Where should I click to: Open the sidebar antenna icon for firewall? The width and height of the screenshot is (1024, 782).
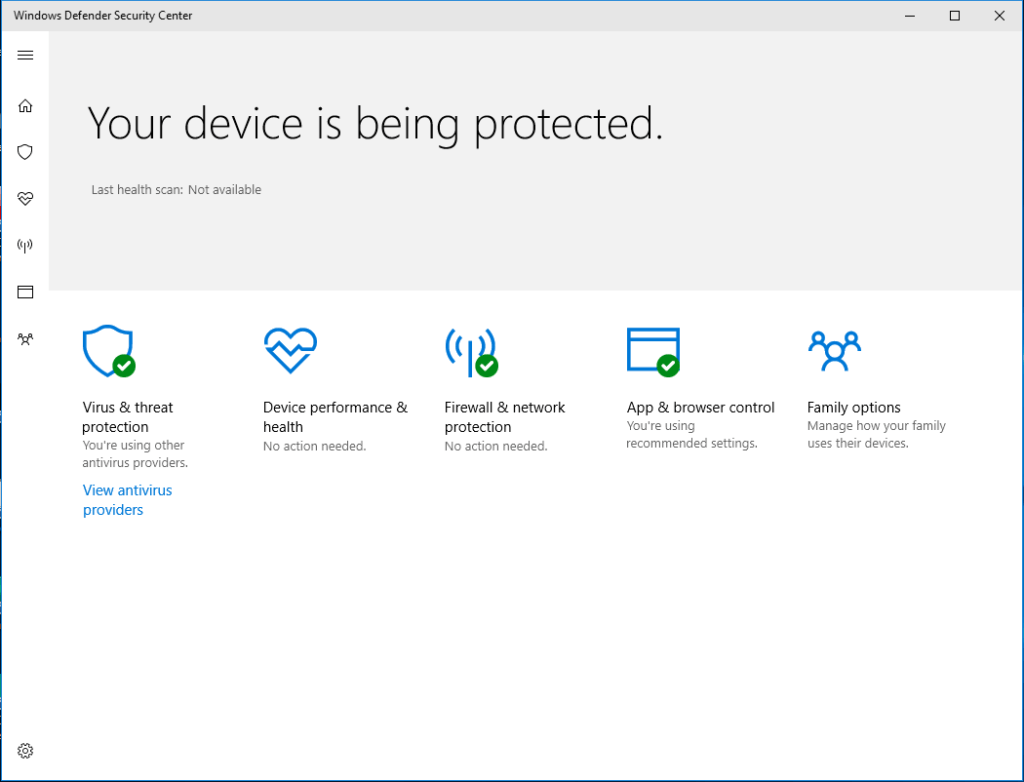(25, 246)
